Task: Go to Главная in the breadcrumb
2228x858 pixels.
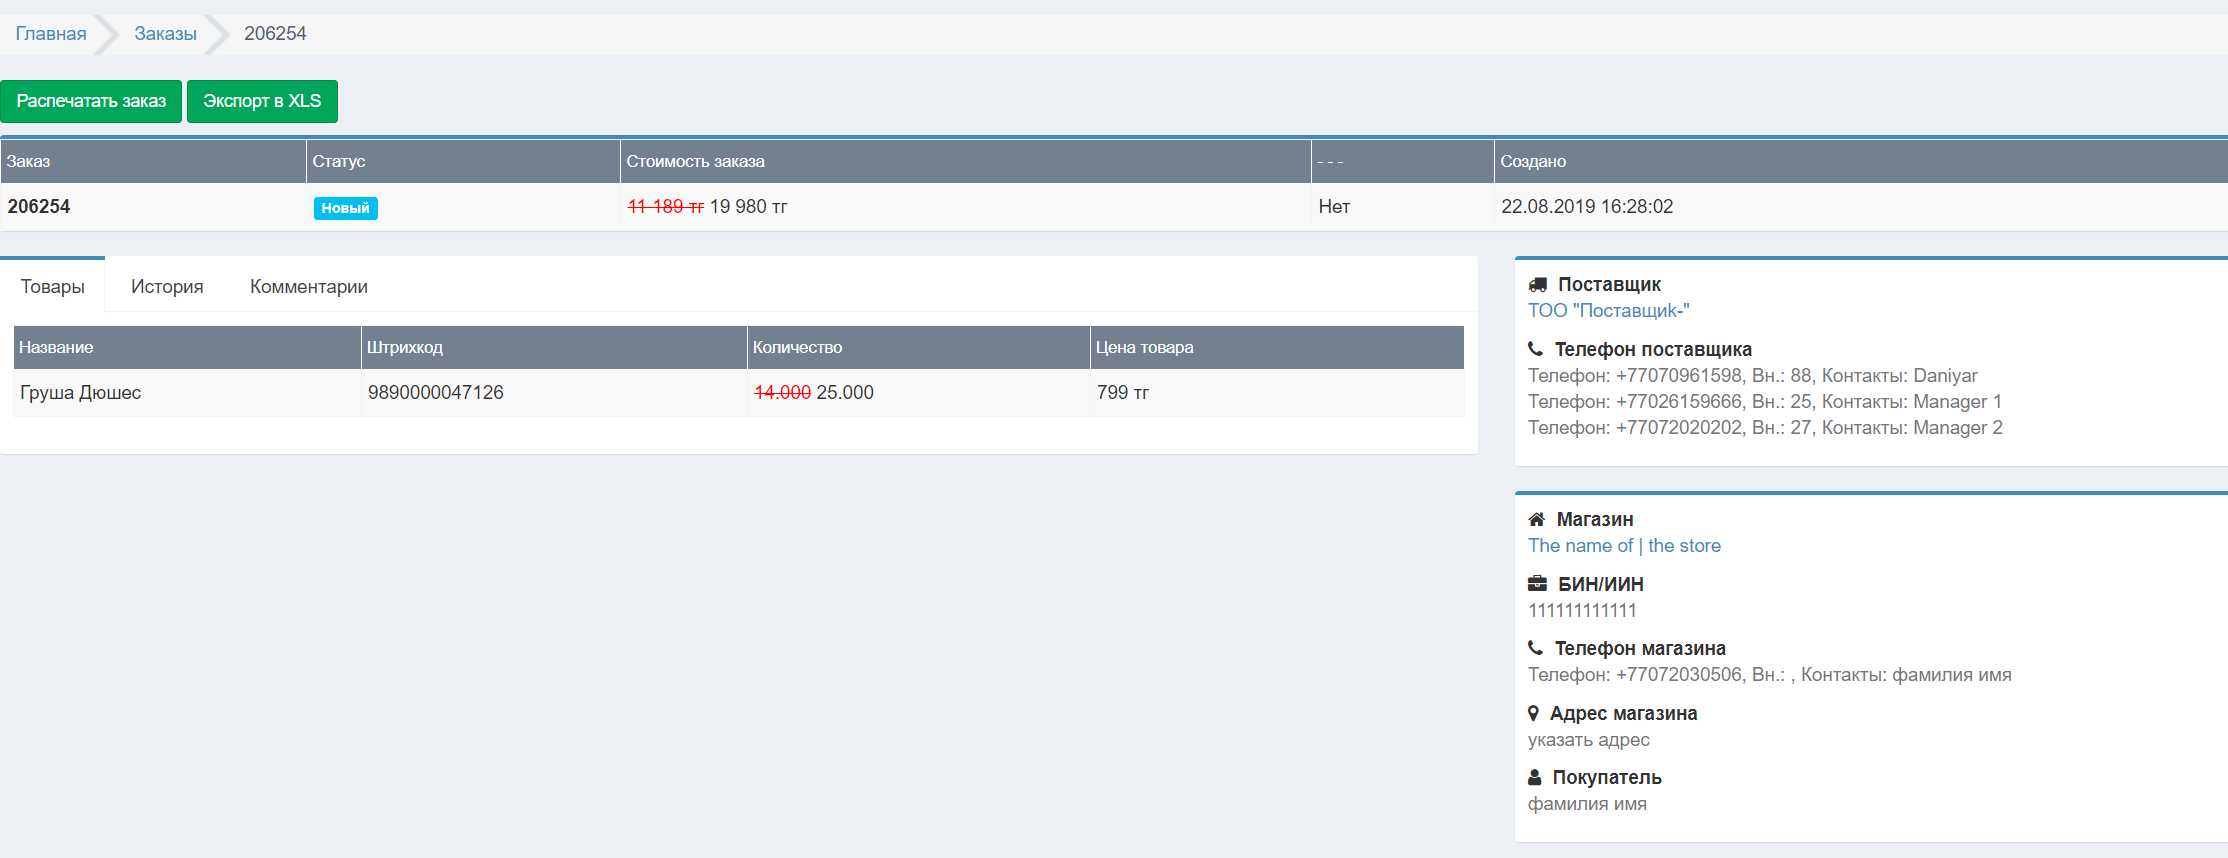Action: [x=51, y=34]
